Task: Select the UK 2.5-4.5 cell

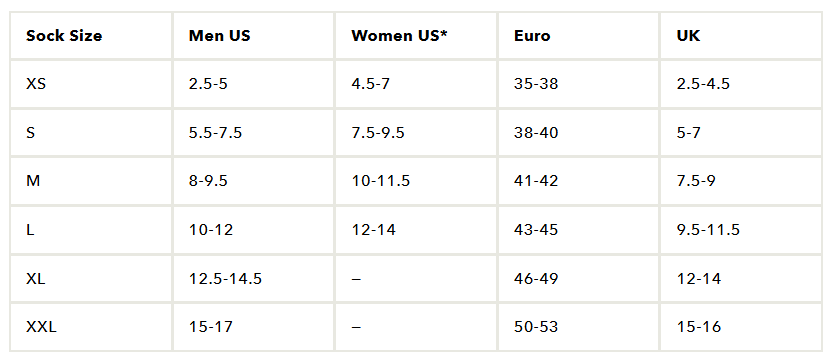Action: pyautogui.click(x=741, y=84)
